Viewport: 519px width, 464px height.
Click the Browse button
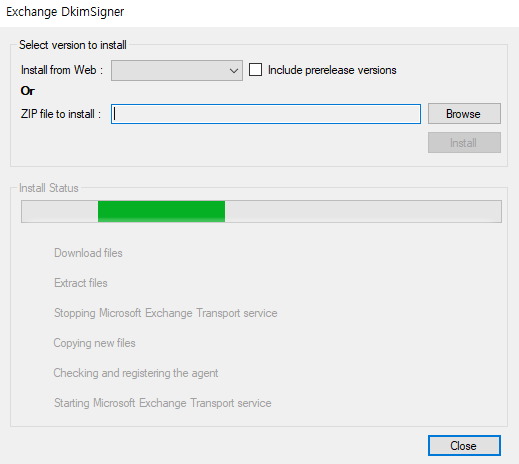pos(464,114)
